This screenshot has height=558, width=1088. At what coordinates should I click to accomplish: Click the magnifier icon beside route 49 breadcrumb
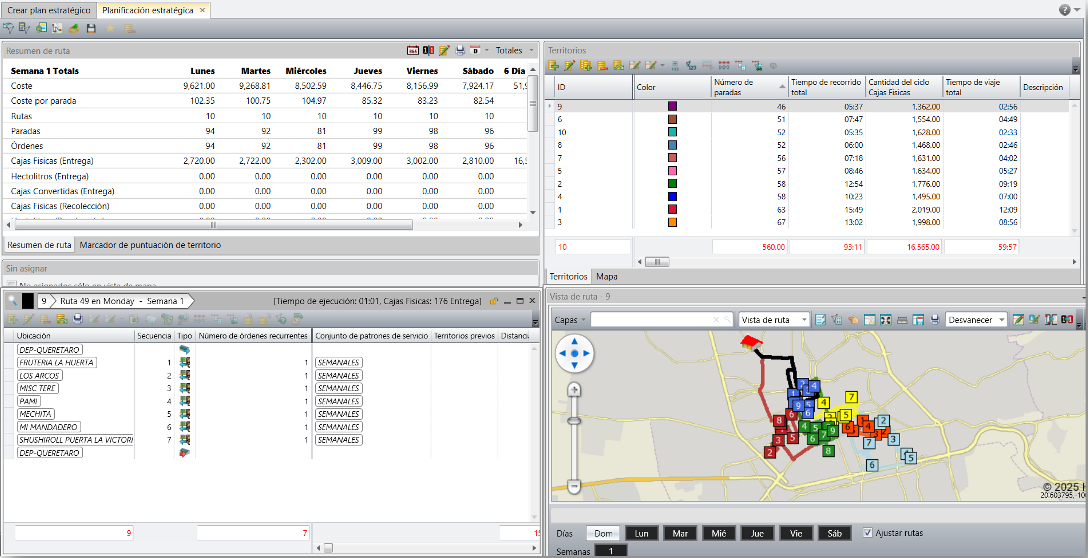click(x=12, y=301)
